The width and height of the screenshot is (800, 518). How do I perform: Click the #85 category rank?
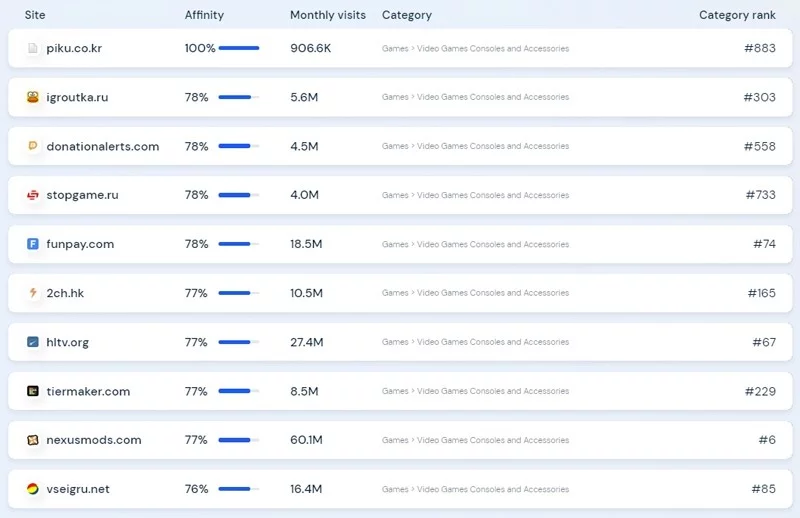coord(764,489)
